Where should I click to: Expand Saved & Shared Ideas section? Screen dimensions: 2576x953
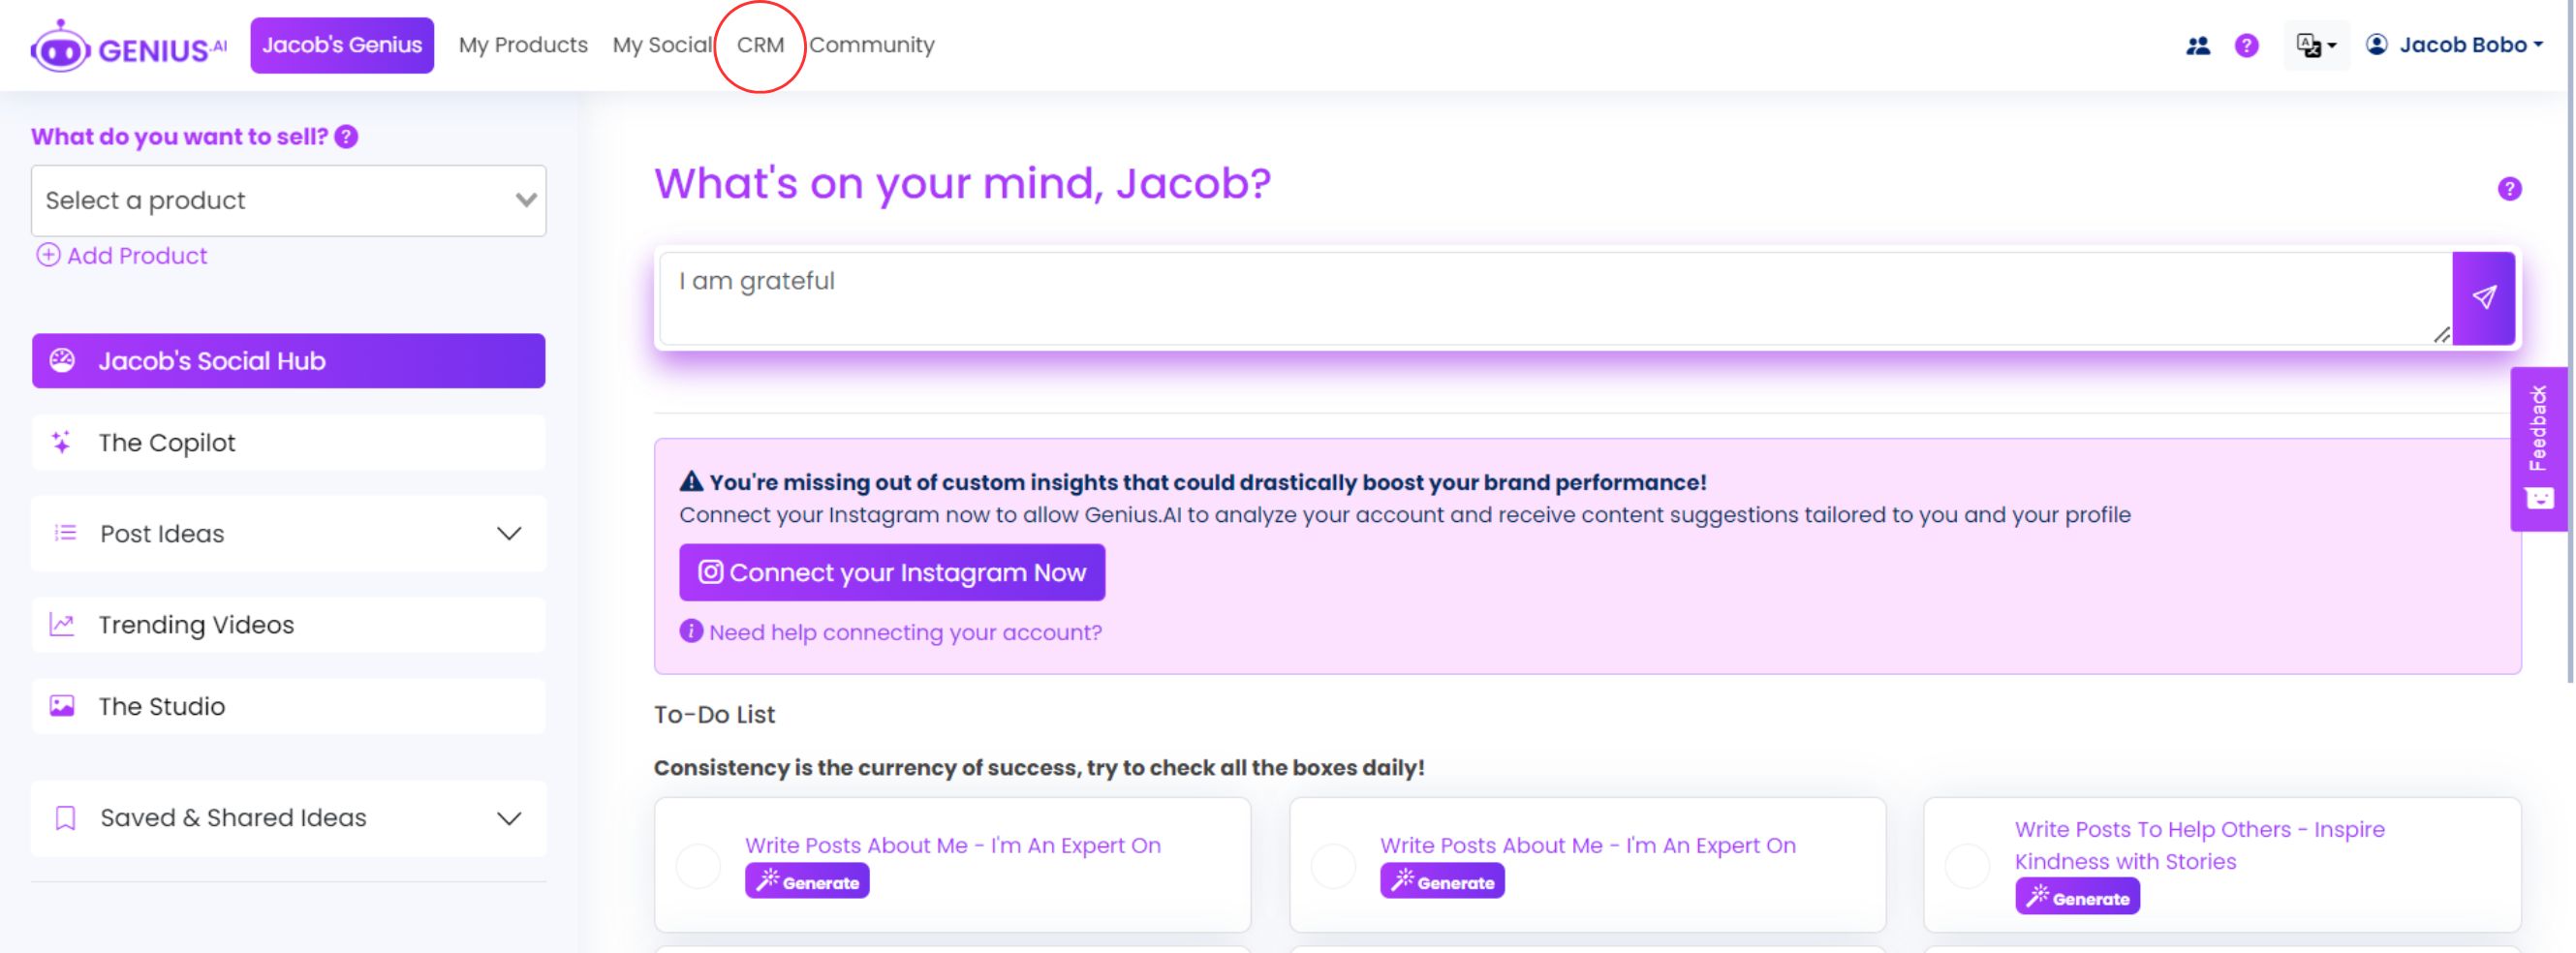coord(289,819)
